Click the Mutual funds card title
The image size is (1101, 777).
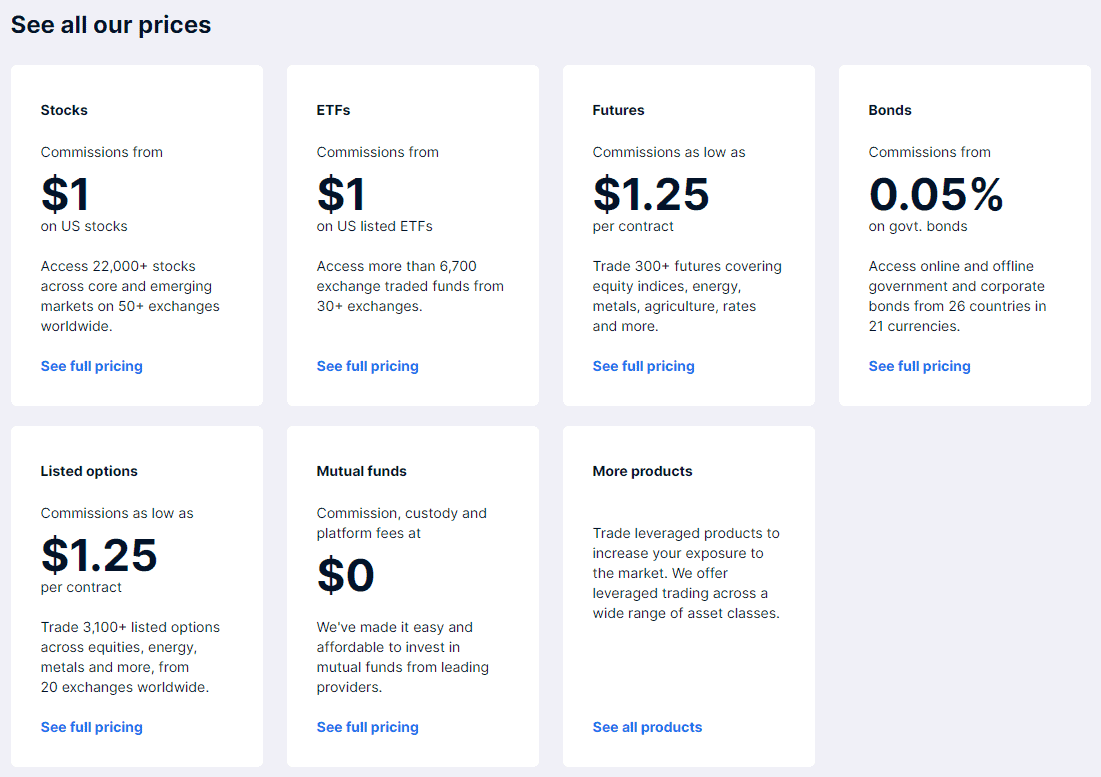tap(361, 471)
